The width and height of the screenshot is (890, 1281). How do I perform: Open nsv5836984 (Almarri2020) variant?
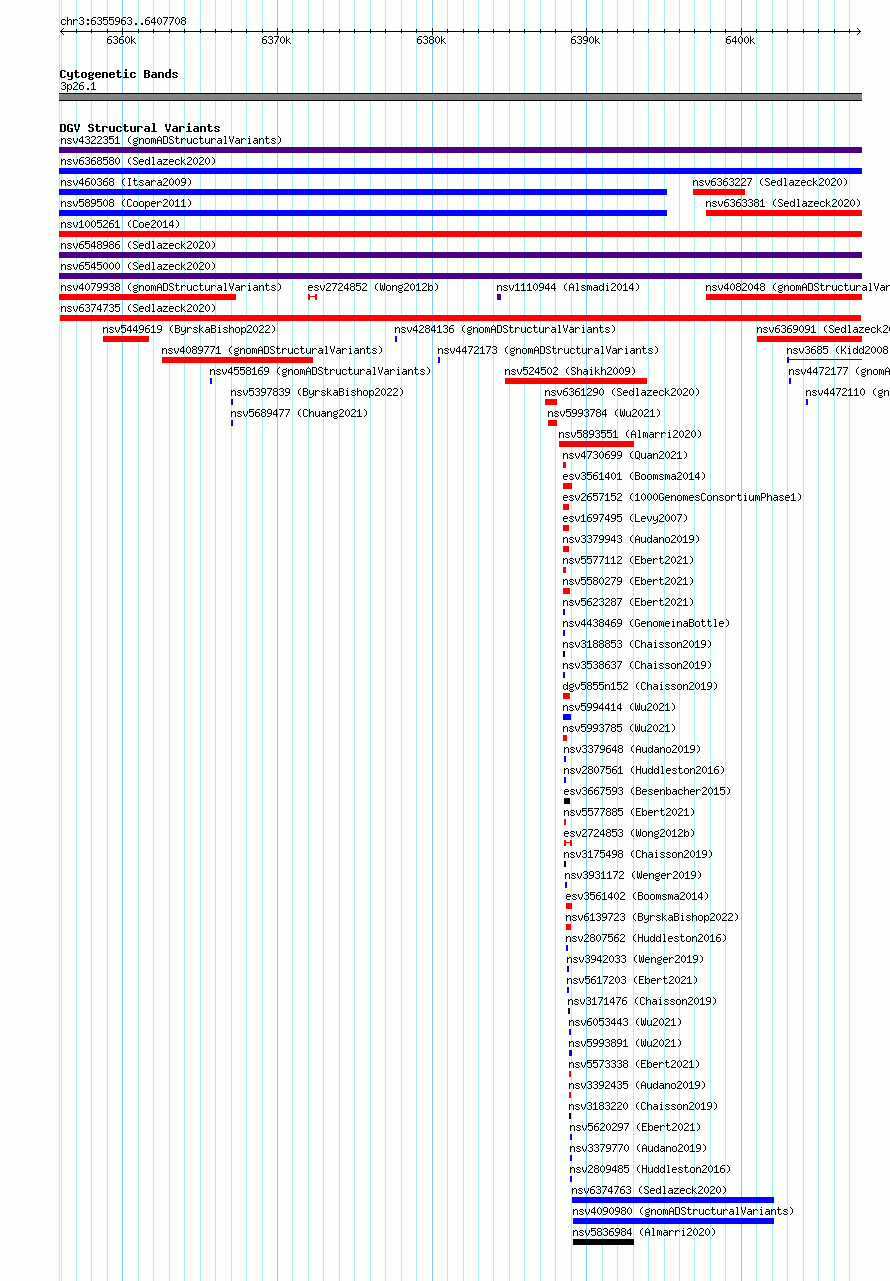644,1232
